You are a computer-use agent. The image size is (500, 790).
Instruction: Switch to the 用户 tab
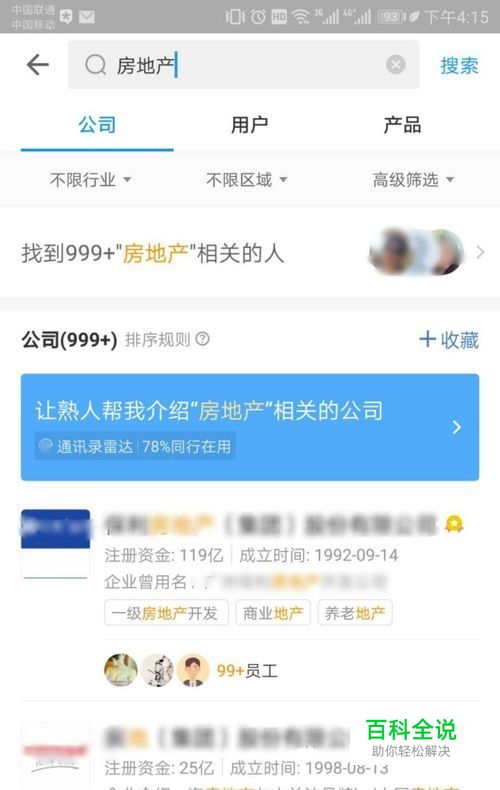point(249,125)
